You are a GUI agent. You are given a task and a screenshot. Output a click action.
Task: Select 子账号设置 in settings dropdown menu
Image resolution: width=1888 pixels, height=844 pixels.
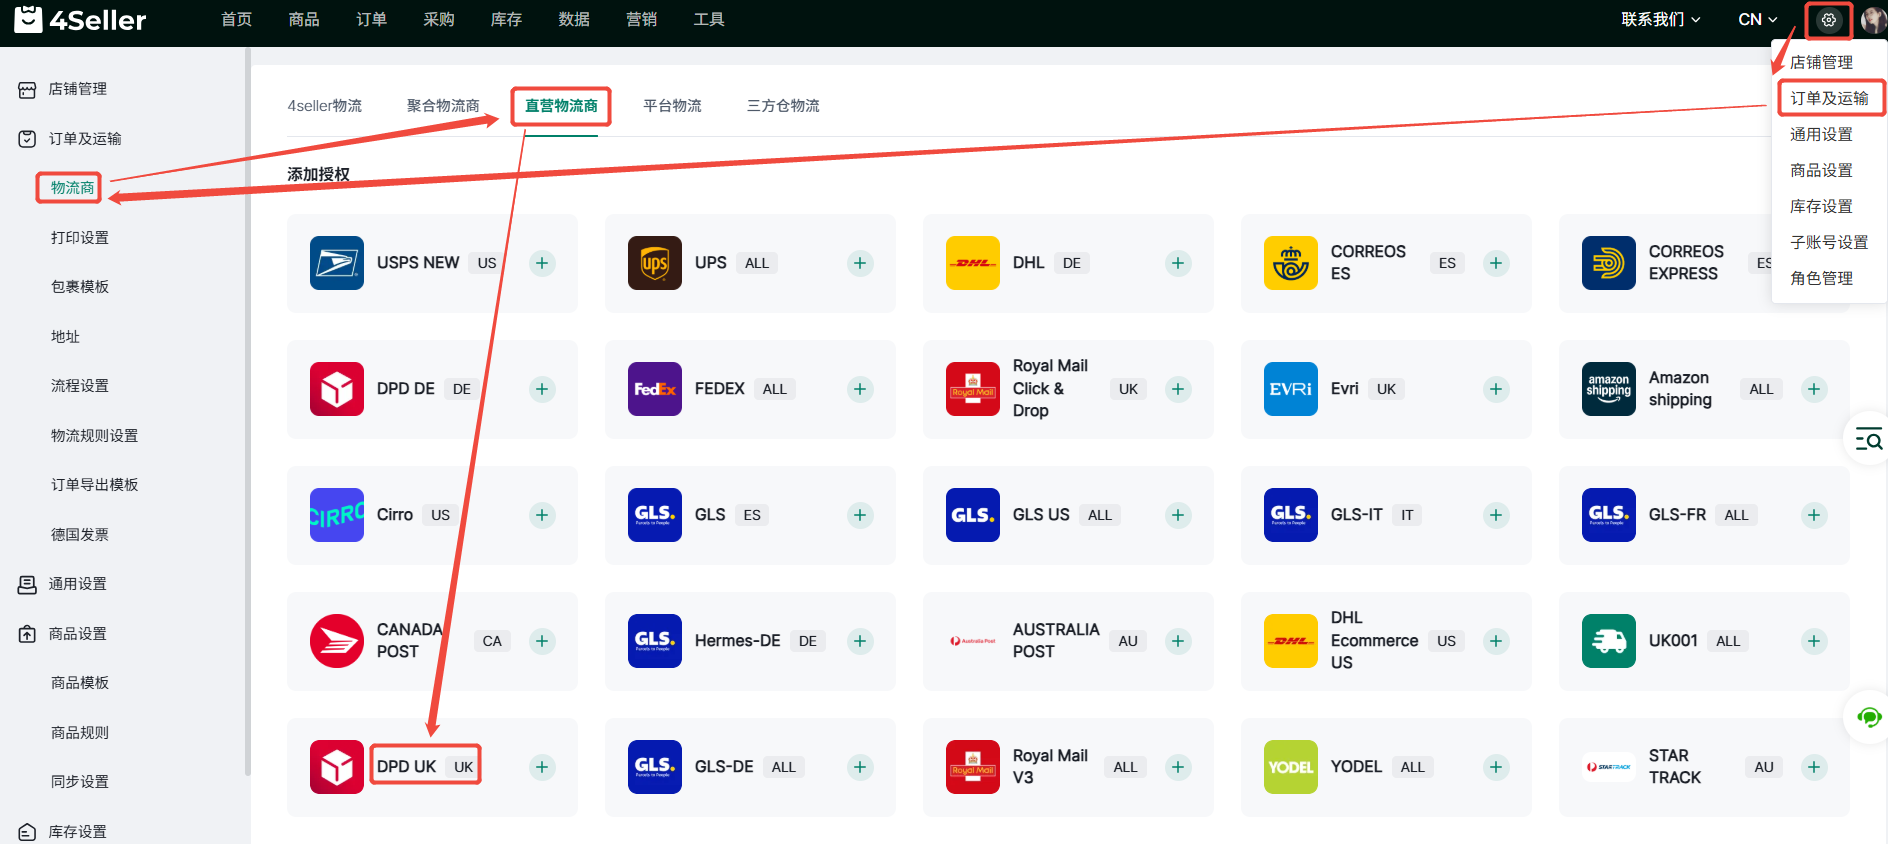(1829, 242)
